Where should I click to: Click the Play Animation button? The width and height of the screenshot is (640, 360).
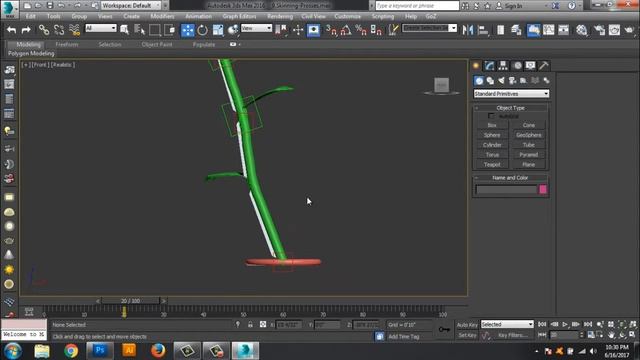[565, 324]
